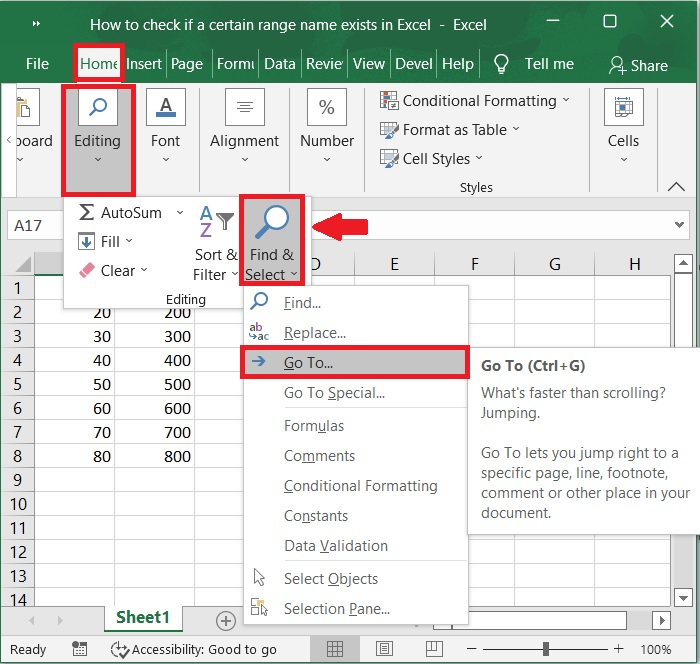
Task: Click the zoom in plus button
Action: pyautogui.click(x=618, y=649)
